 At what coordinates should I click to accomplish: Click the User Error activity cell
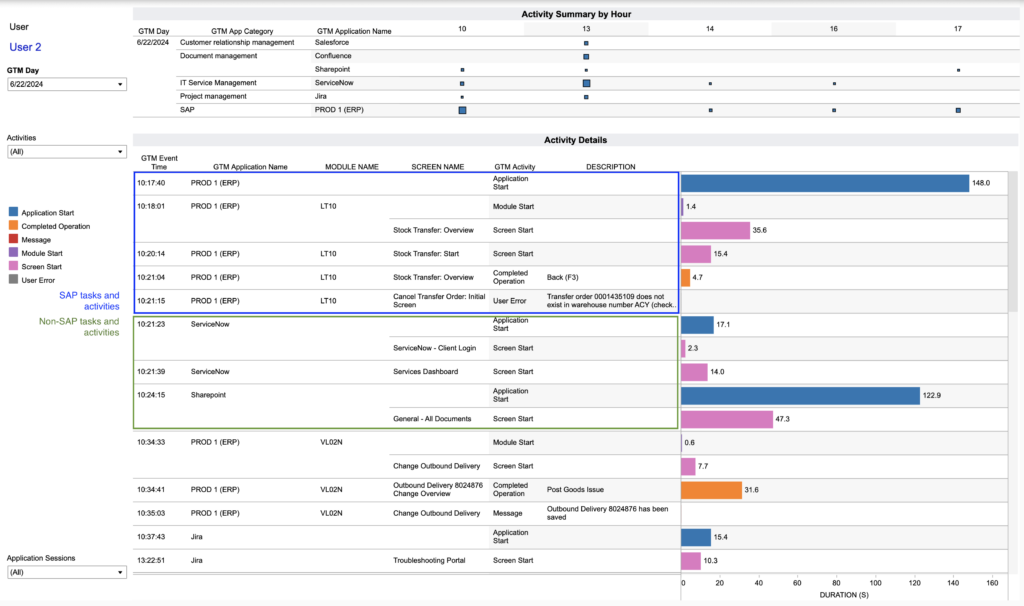point(509,301)
